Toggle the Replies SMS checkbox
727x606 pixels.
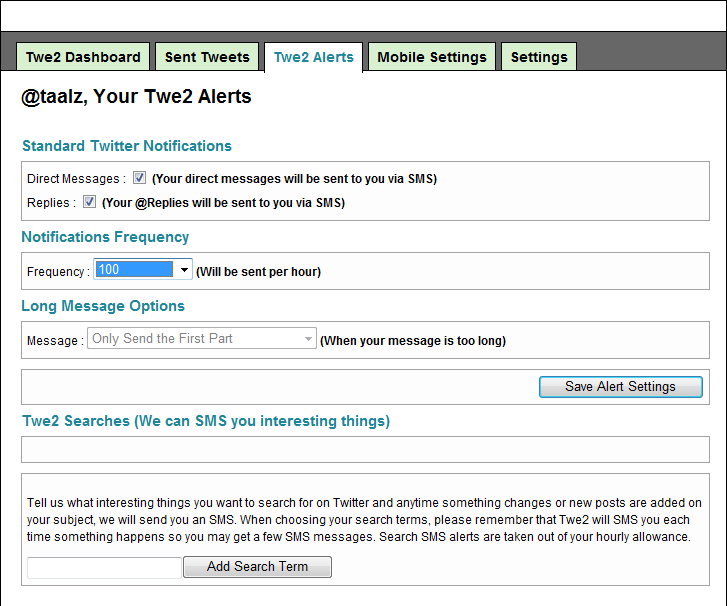pos(89,202)
